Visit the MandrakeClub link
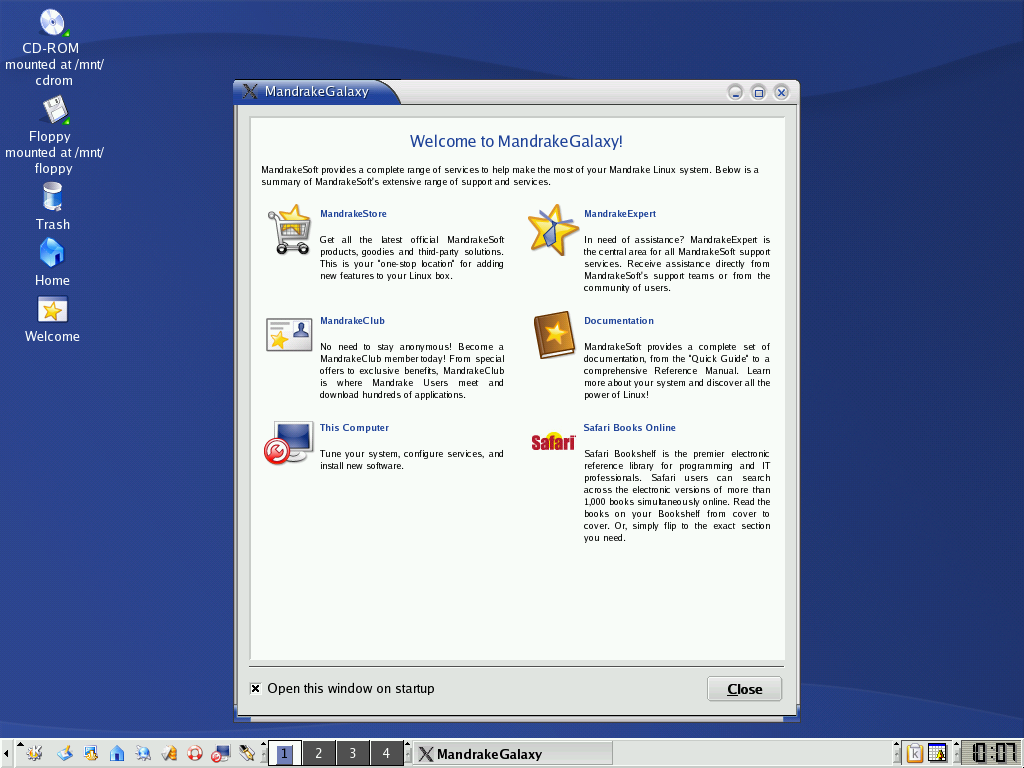This screenshot has height=768, width=1024. point(353,321)
